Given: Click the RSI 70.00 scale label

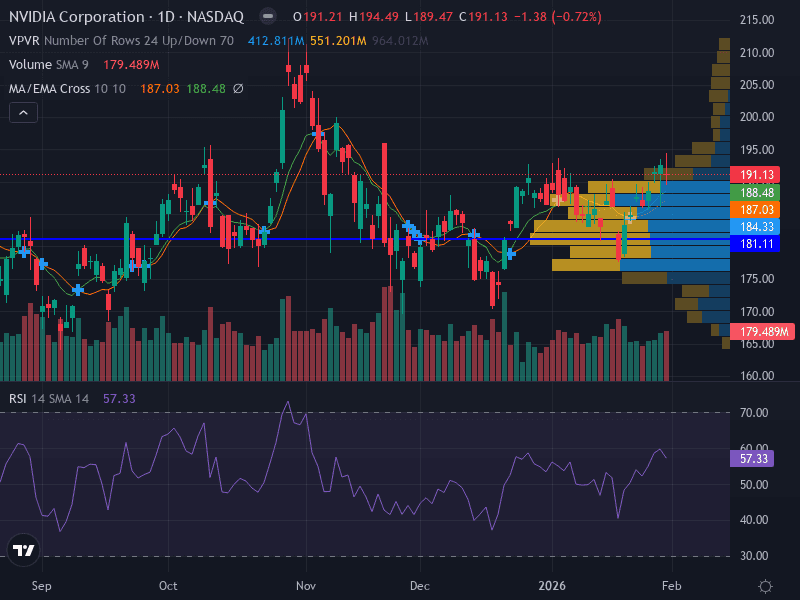Looking at the screenshot, I should coord(754,412).
